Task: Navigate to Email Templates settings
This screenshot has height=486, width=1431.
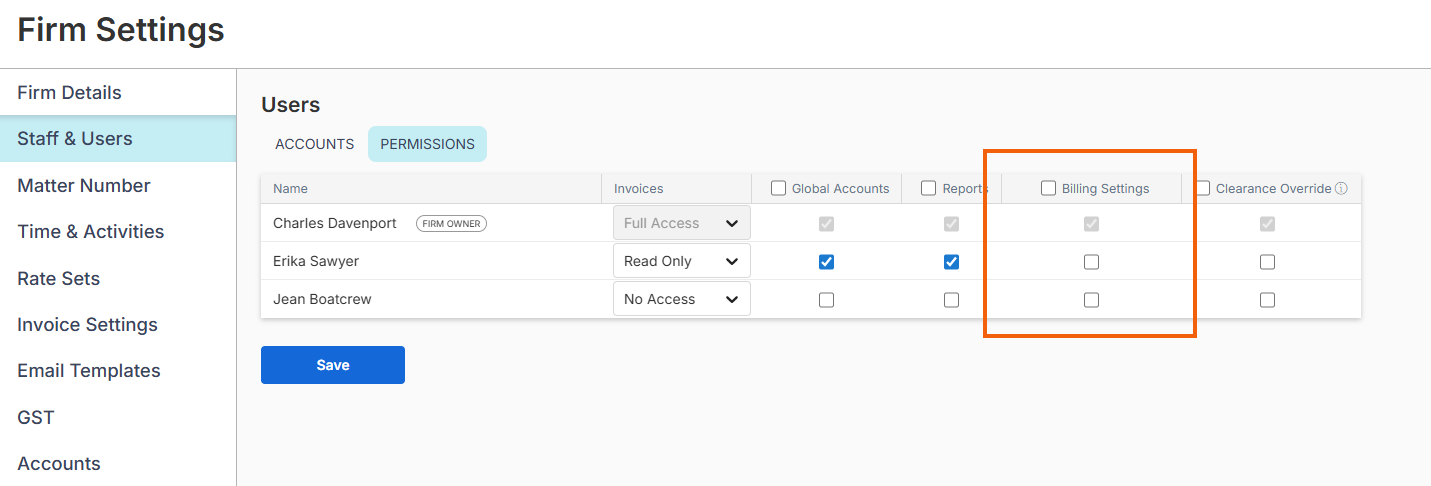Action: click(88, 371)
